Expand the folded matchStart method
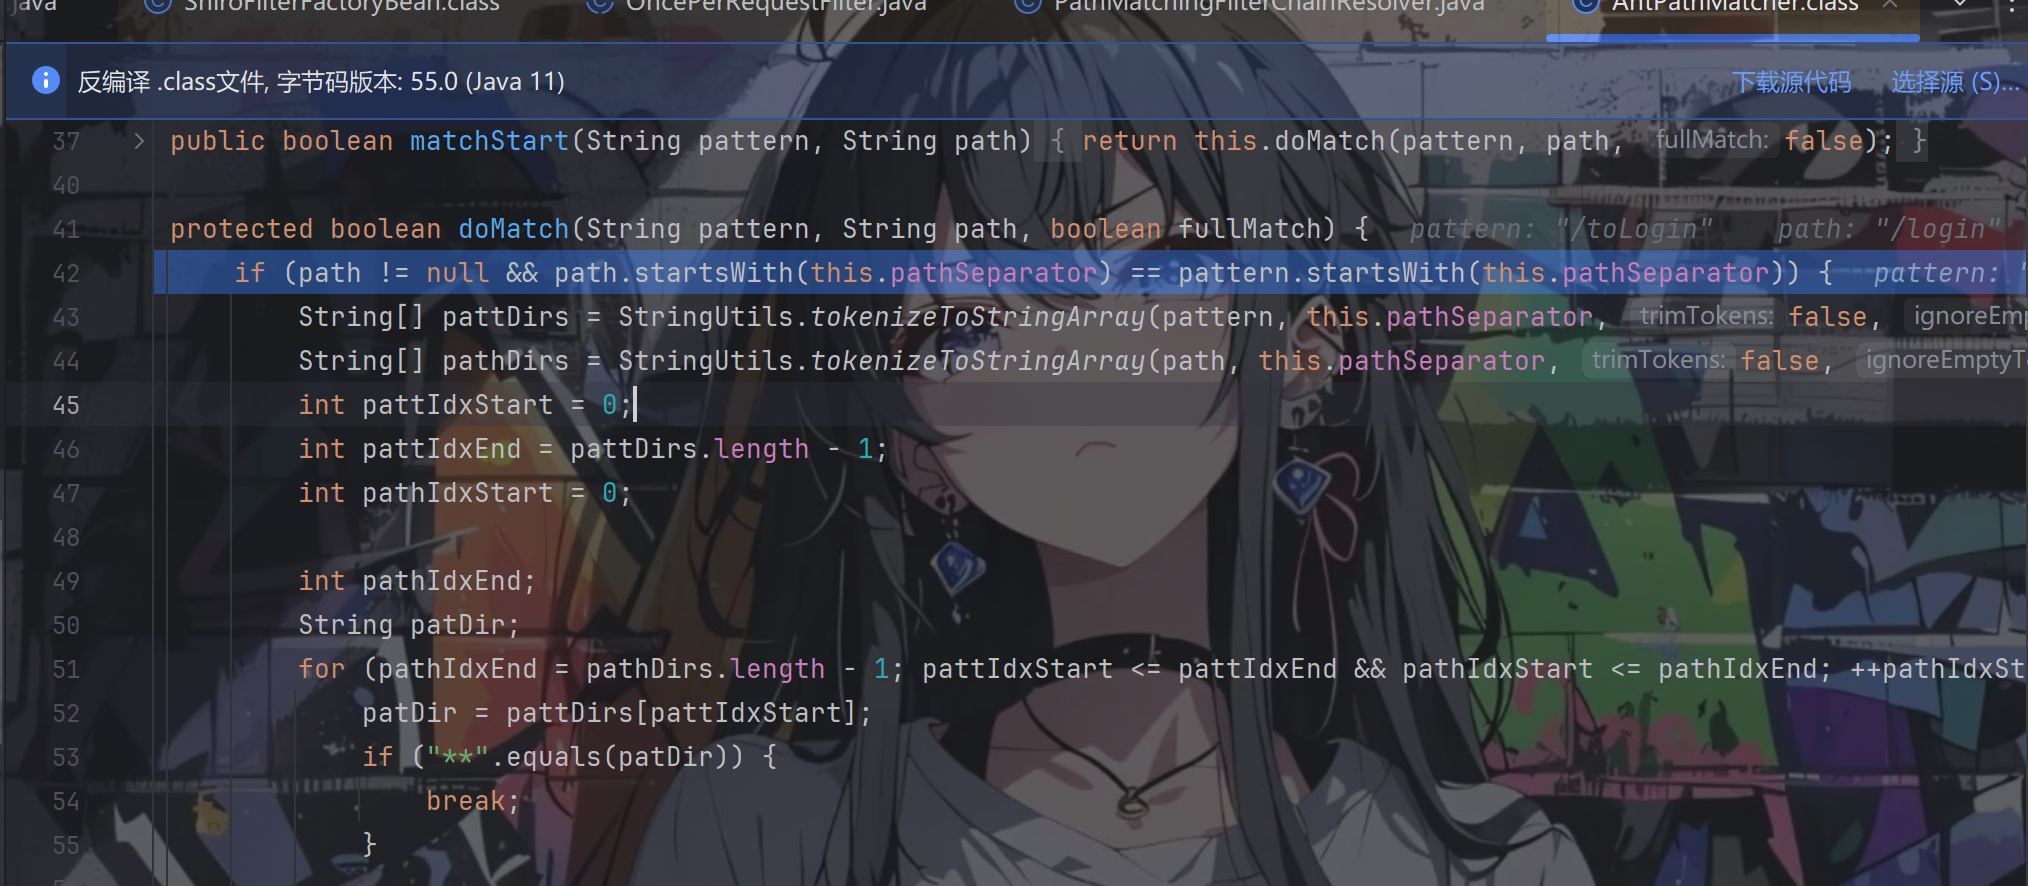This screenshot has width=2028, height=886. click(x=139, y=141)
